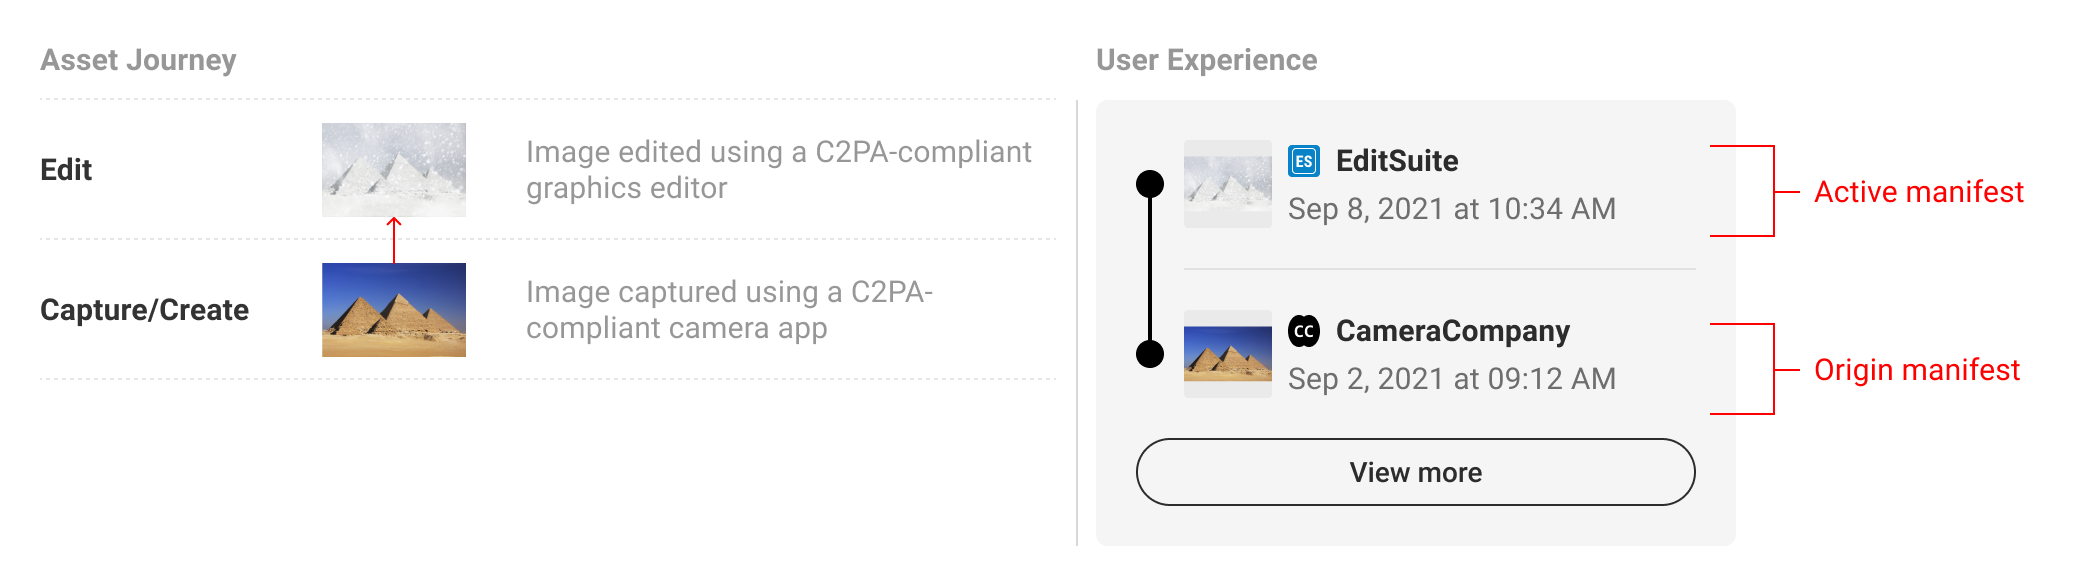Open the desert pyramids thumbnail in User Experience
The height and width of the screenshot is (586, 2080).
(x=1228, y=354)
